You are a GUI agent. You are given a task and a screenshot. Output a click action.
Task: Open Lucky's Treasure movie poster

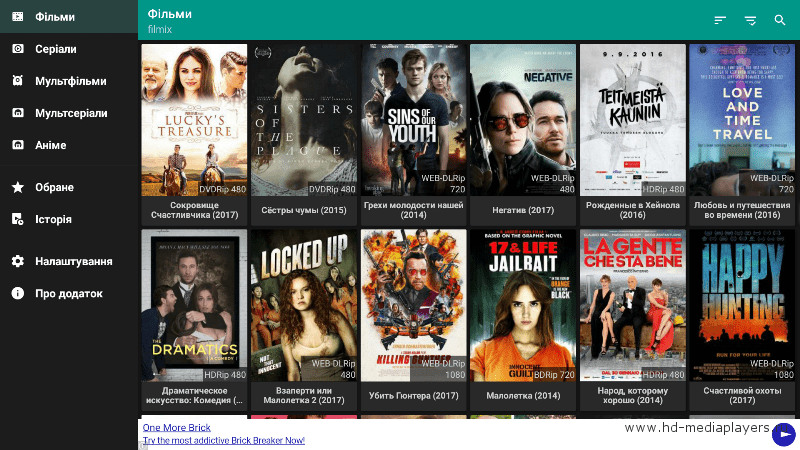[x=194, y=120]
